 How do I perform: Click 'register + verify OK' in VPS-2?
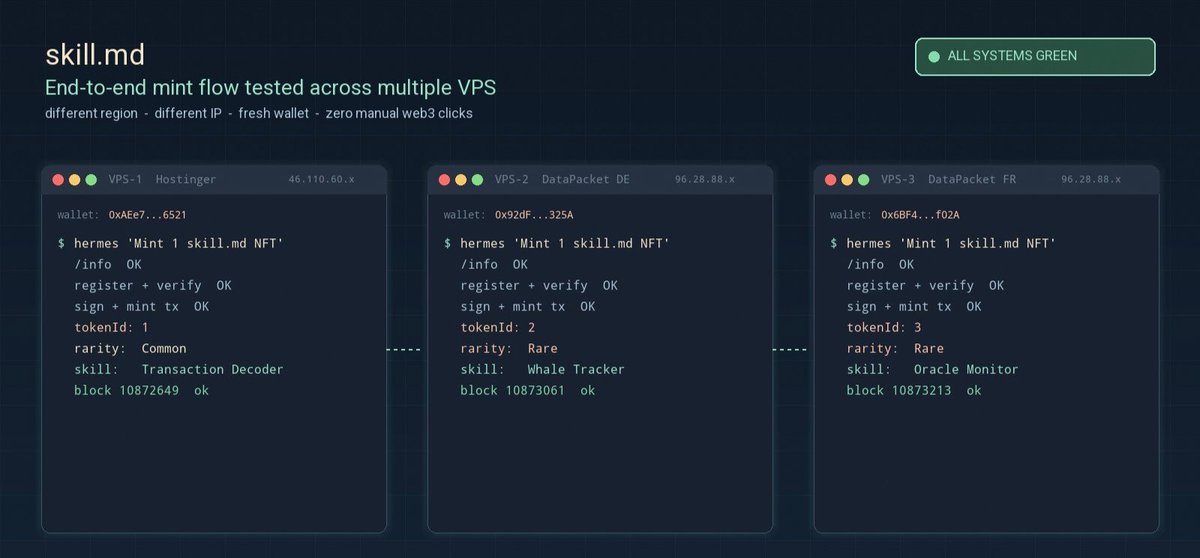click(539, 285)
